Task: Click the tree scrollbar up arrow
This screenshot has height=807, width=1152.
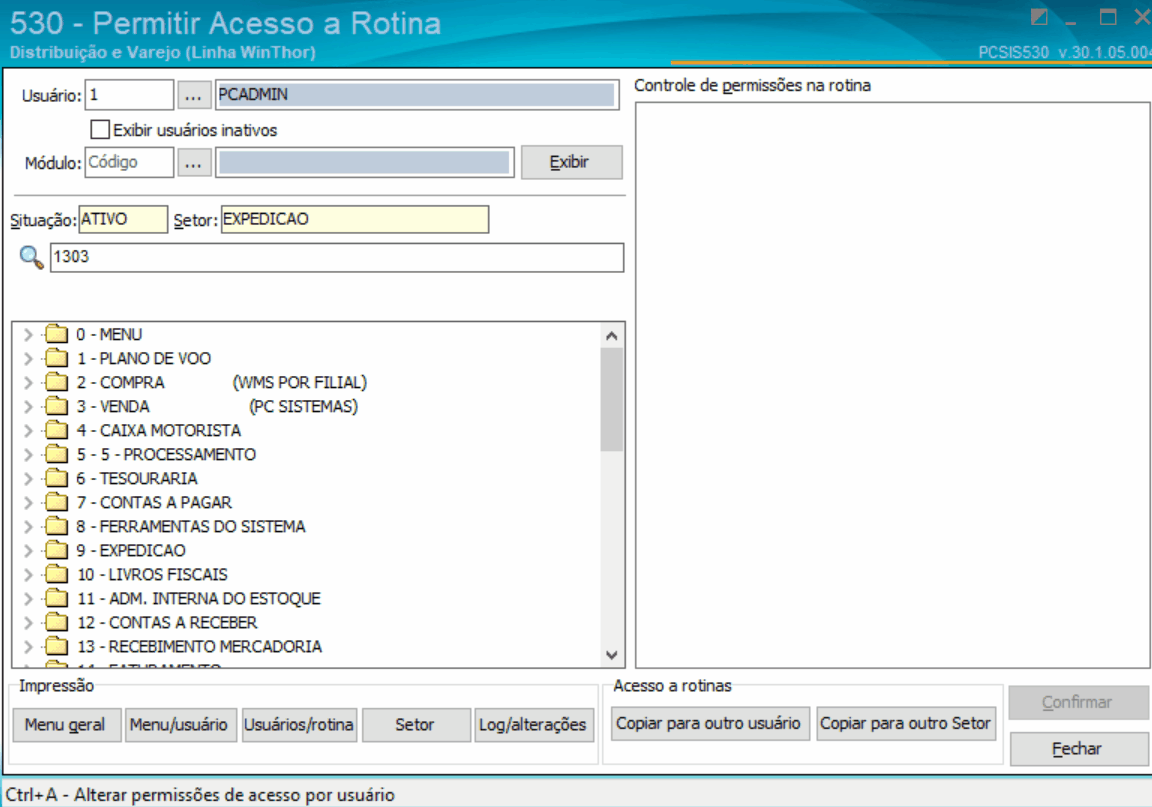Action: point(611,336)
